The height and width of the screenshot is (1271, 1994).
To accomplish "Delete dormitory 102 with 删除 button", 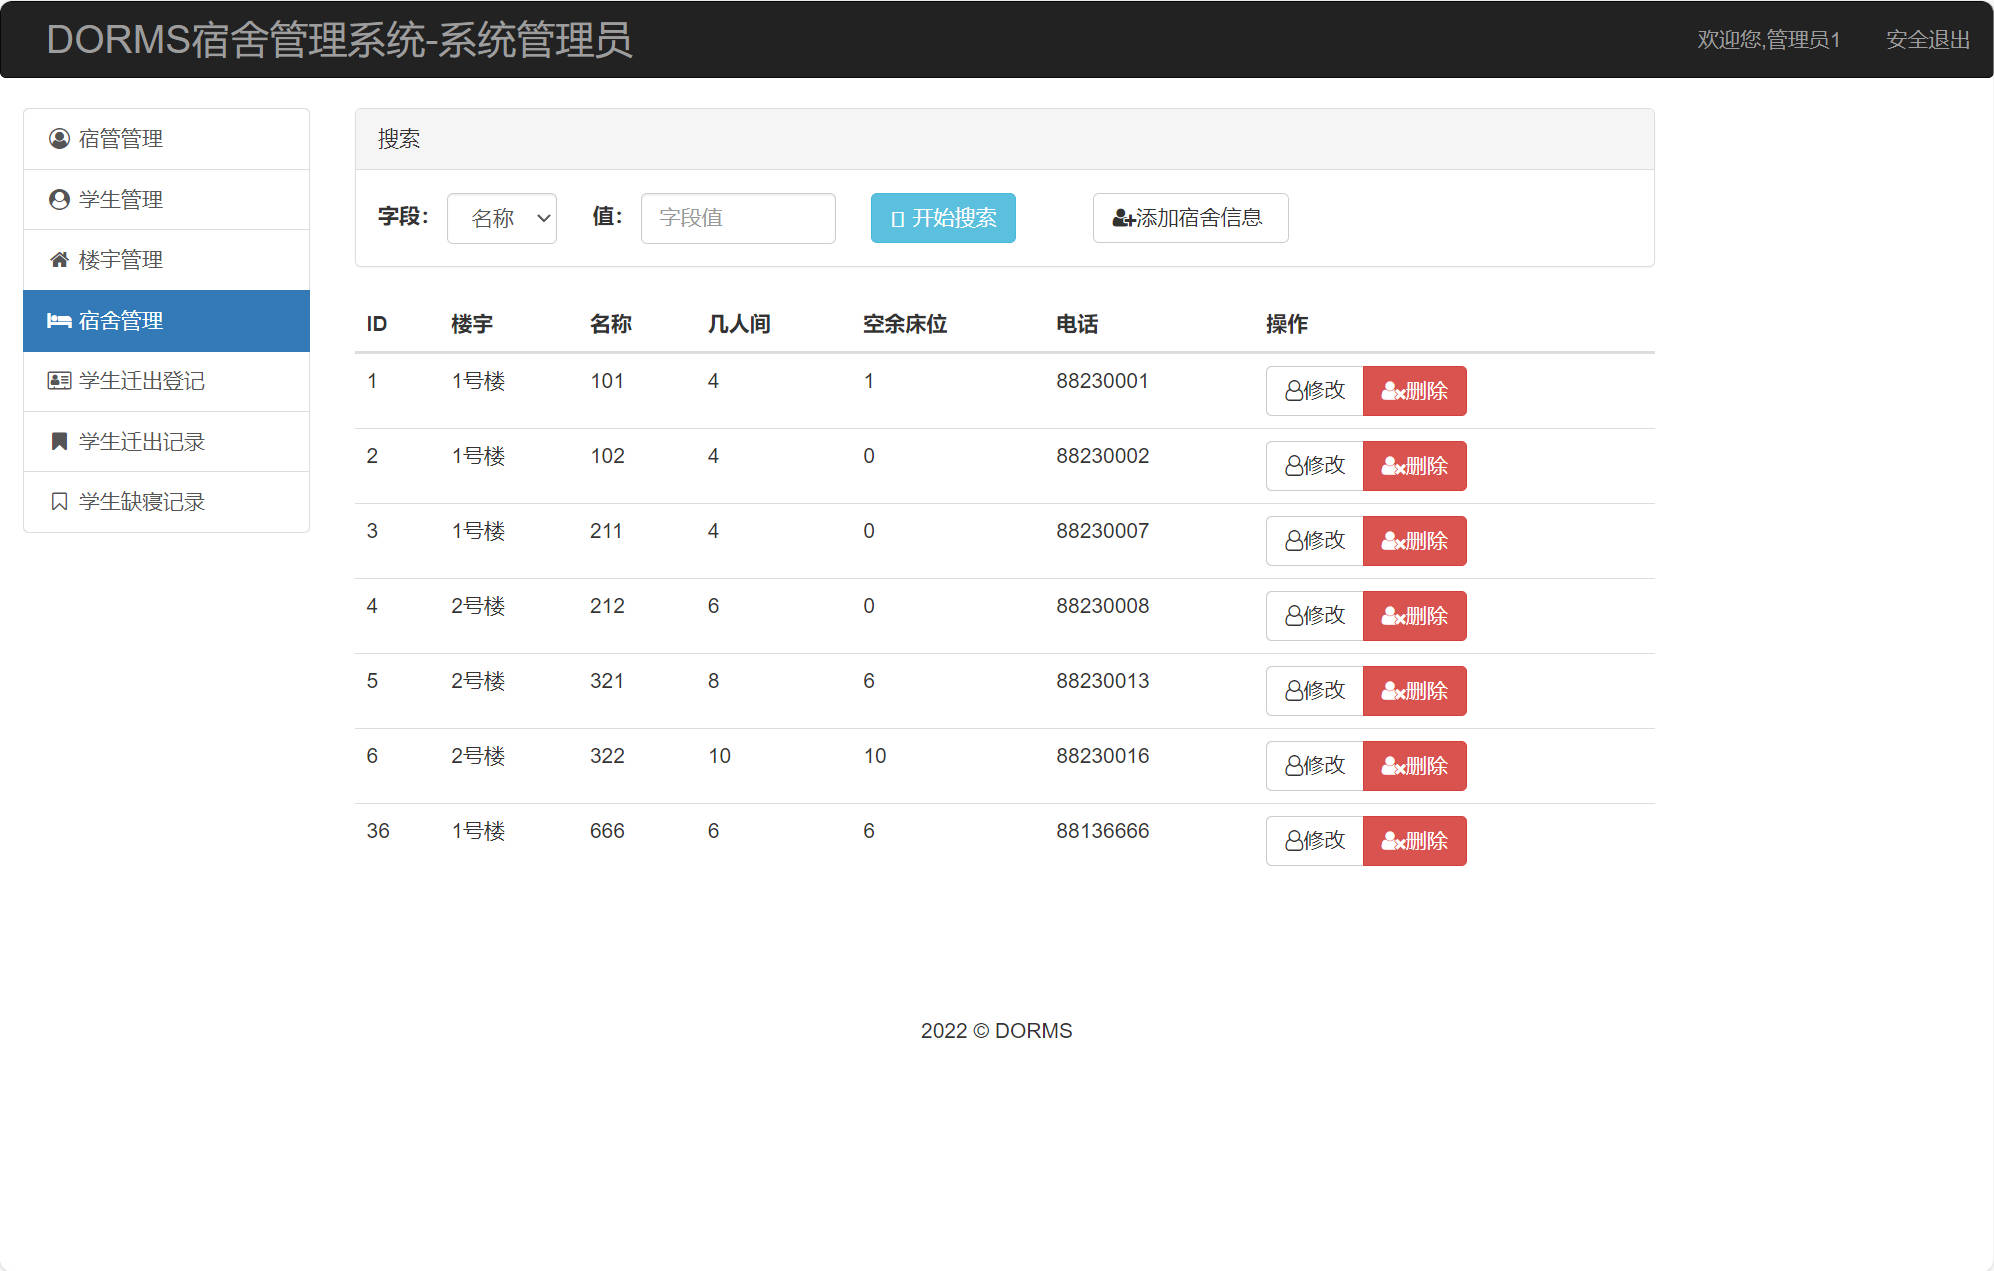I will click(1414, 466).
